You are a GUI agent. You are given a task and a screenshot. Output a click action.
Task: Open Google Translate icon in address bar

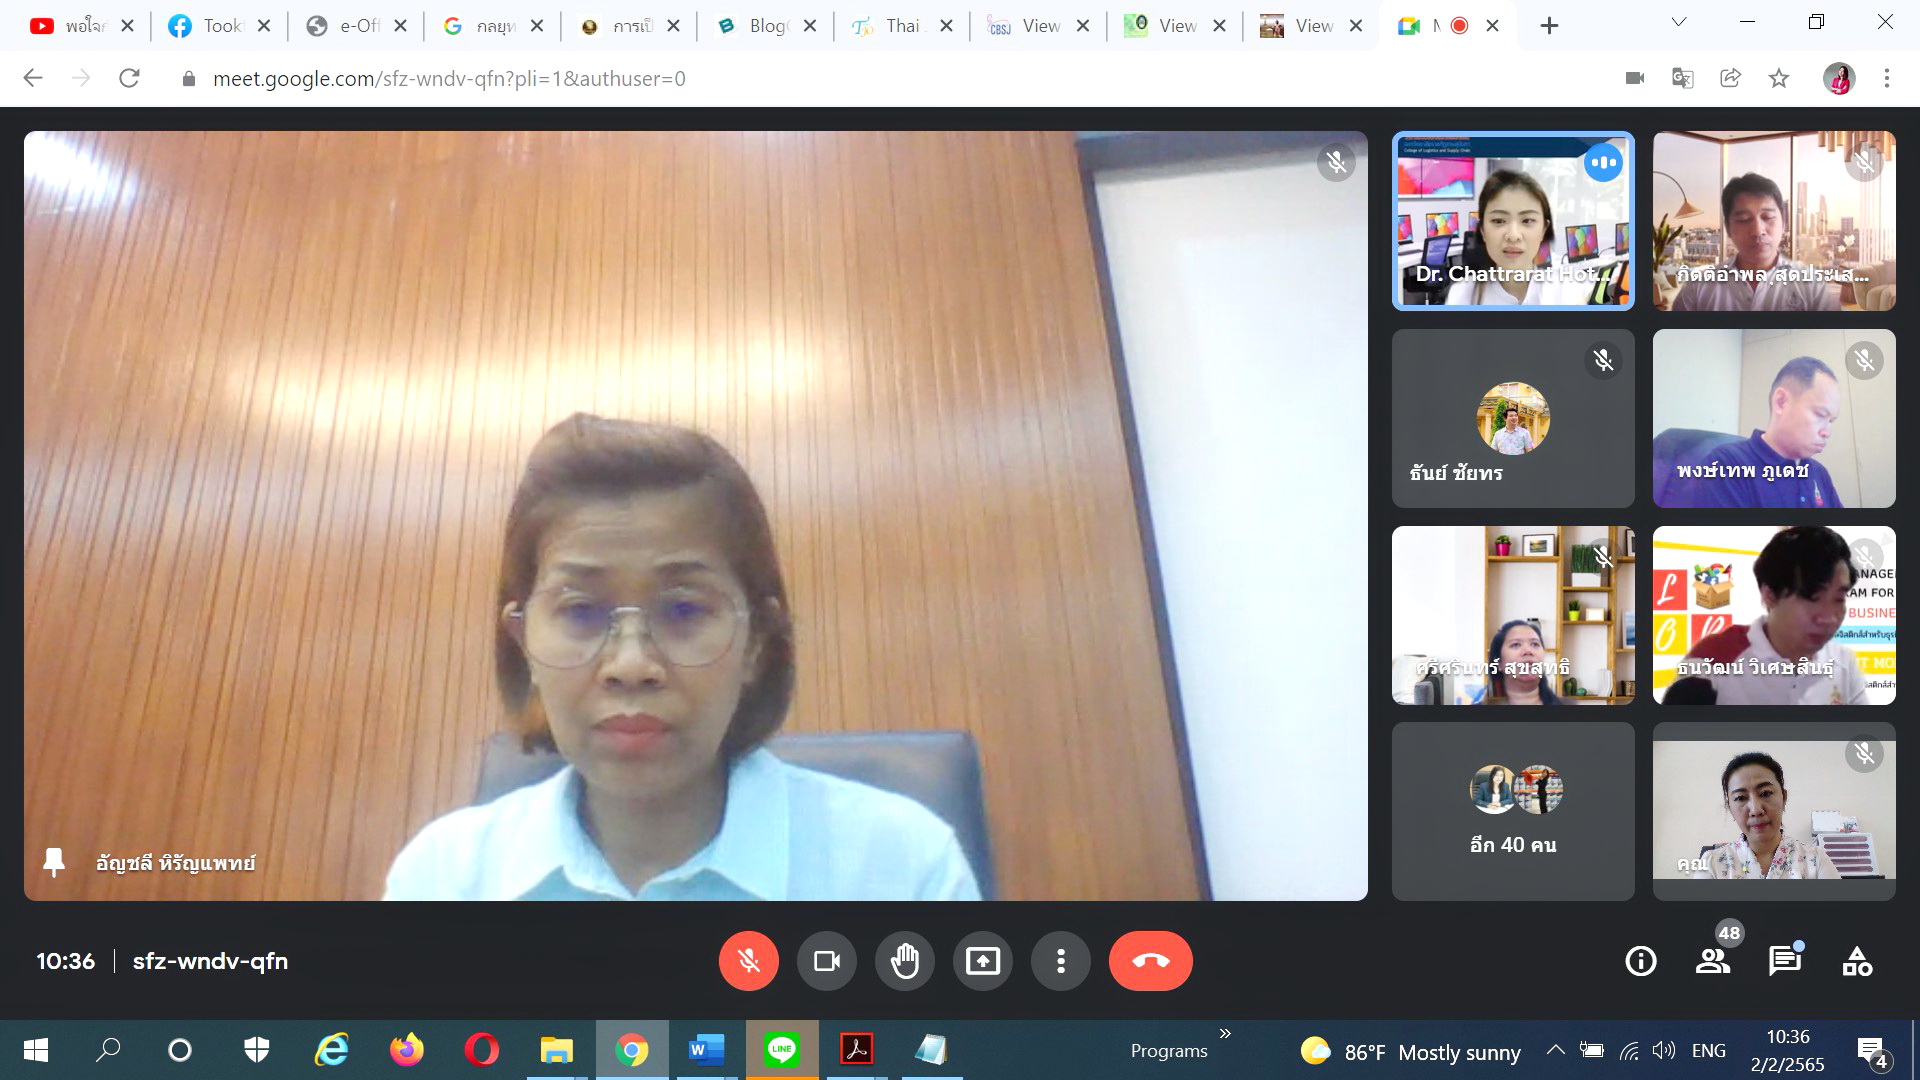click(x=1683, y=78)
